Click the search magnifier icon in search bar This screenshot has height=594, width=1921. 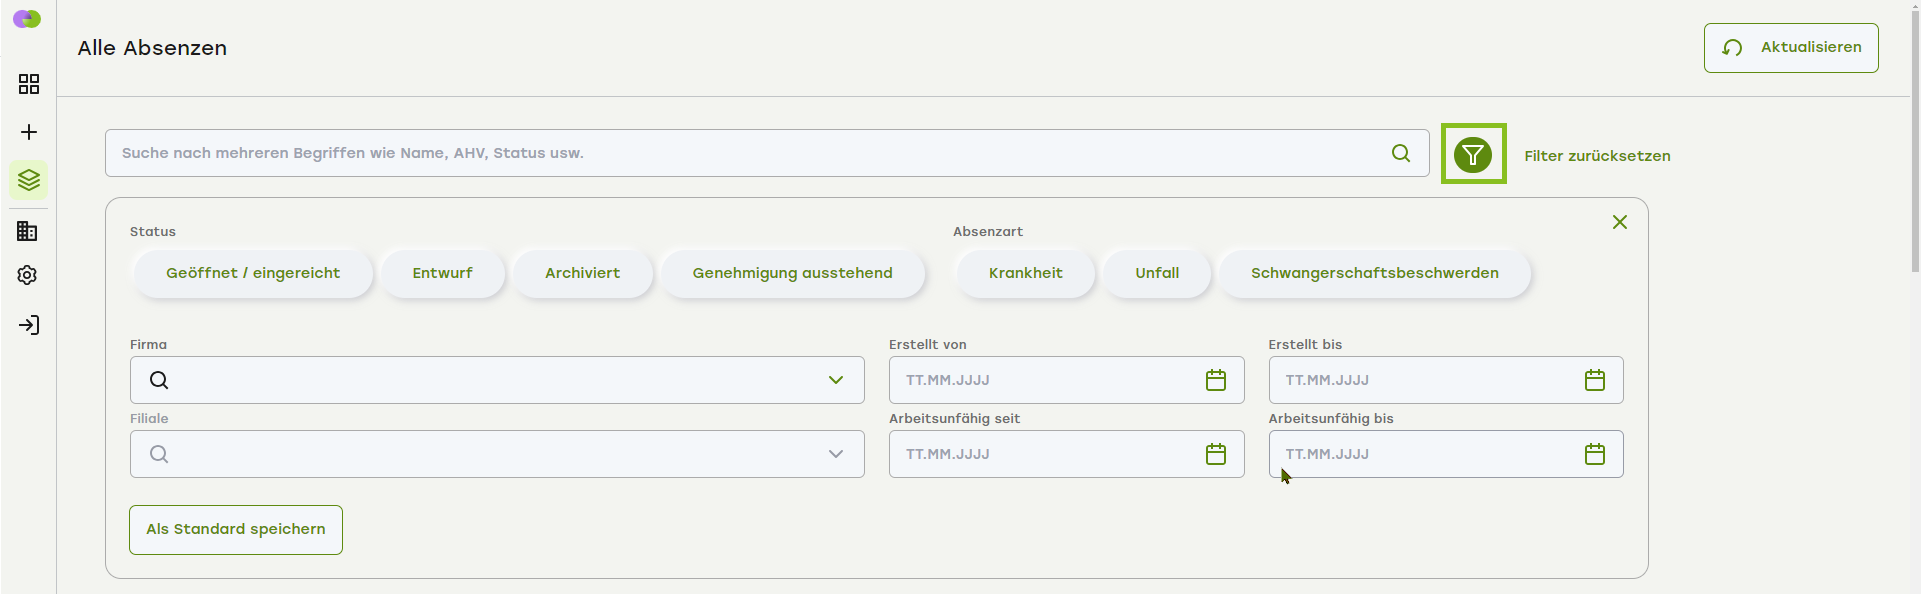click(x=1401, y=153)
